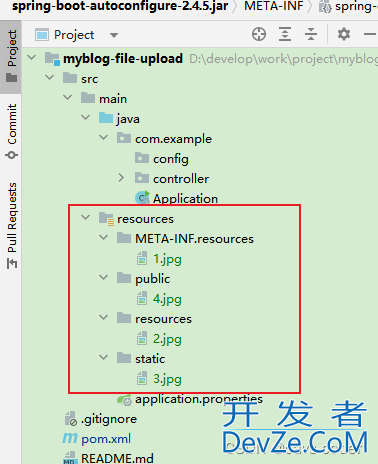Screen dimensions: 378x464
Task: Click the spring-boot-autoconfigure-2.4.5.jar breadcrumb
Action: pyautogui.click(x=120, y=6)
